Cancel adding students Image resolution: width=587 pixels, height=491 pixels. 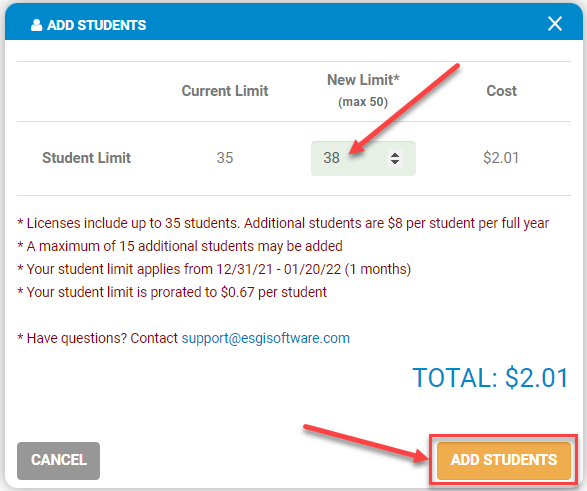click(58, 460)
